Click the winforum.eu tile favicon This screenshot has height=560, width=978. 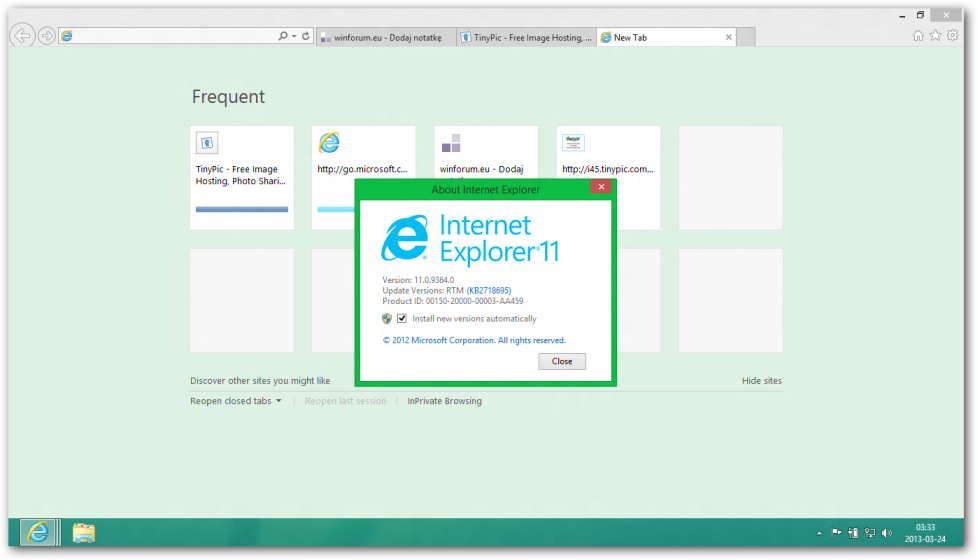tap(451, 143)
